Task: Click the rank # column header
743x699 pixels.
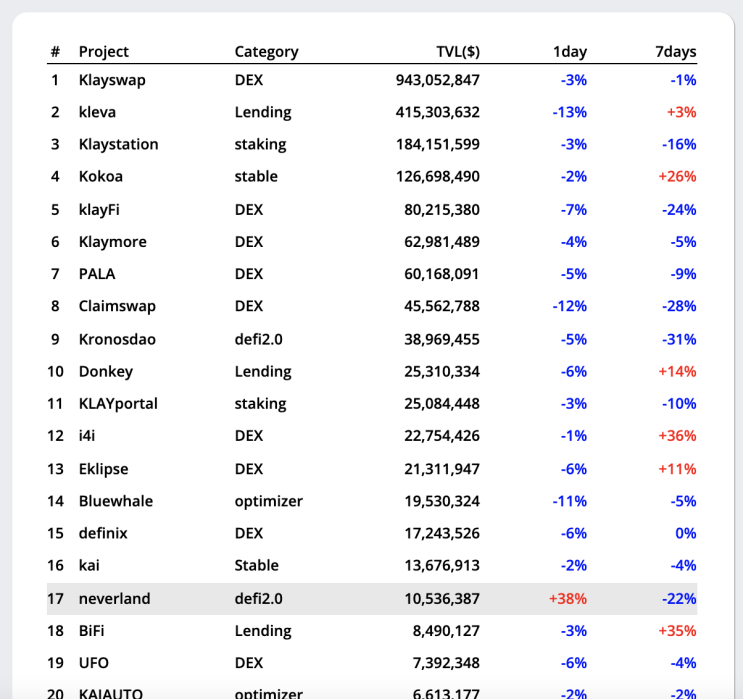Action: [55, 51]
